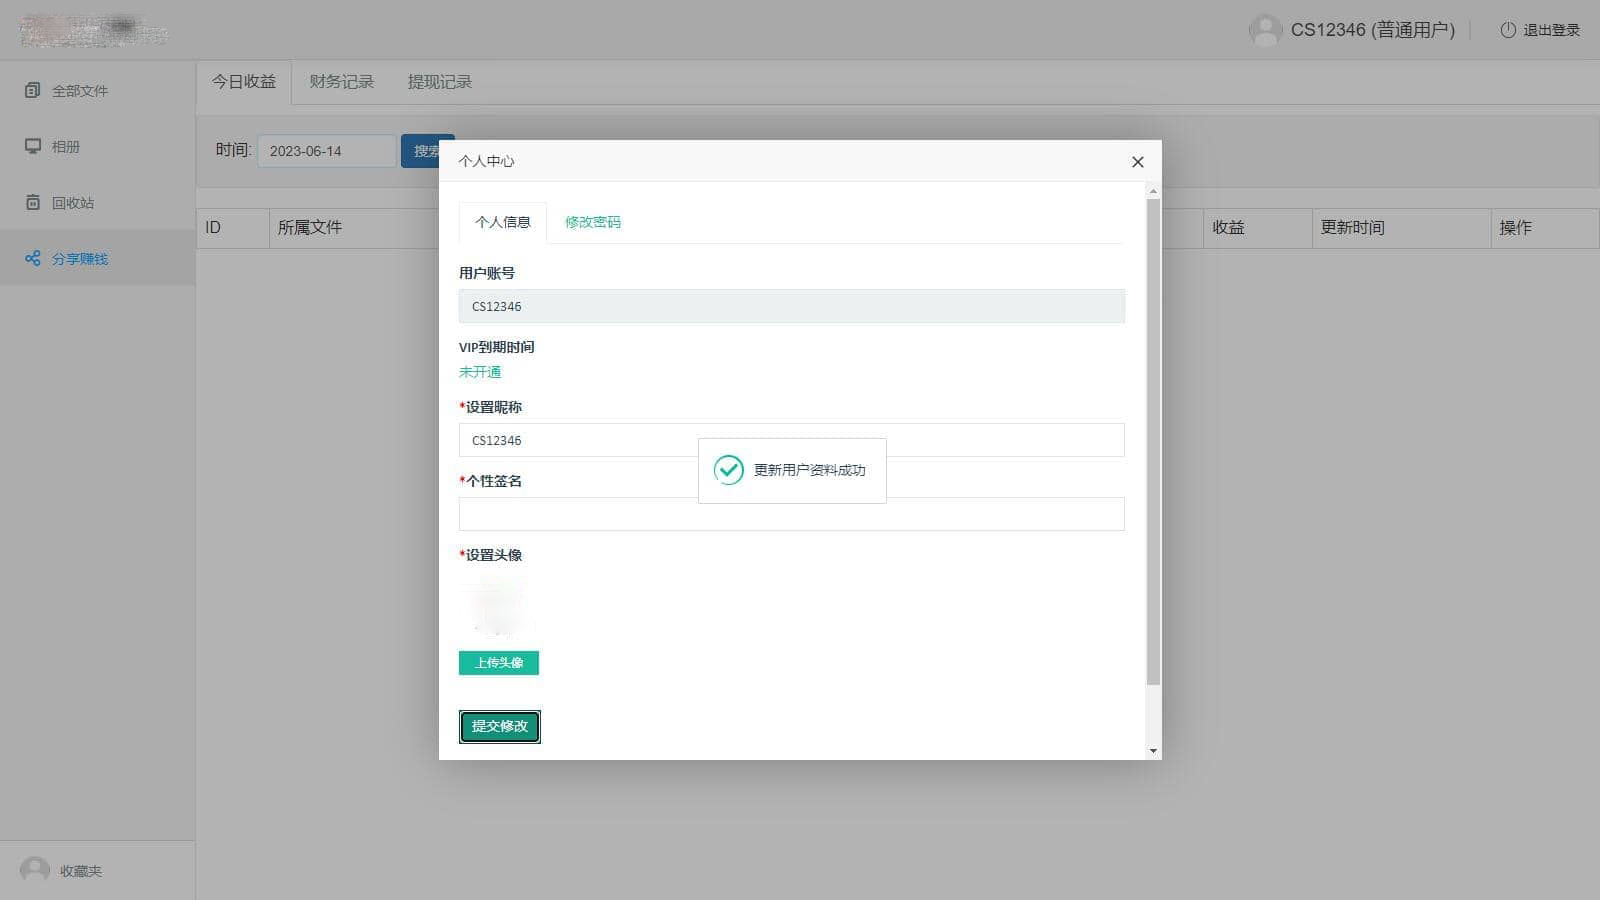The image size is (1600, 900).
Task: Open the 提现记录 tab
Action: click(439, 82)
